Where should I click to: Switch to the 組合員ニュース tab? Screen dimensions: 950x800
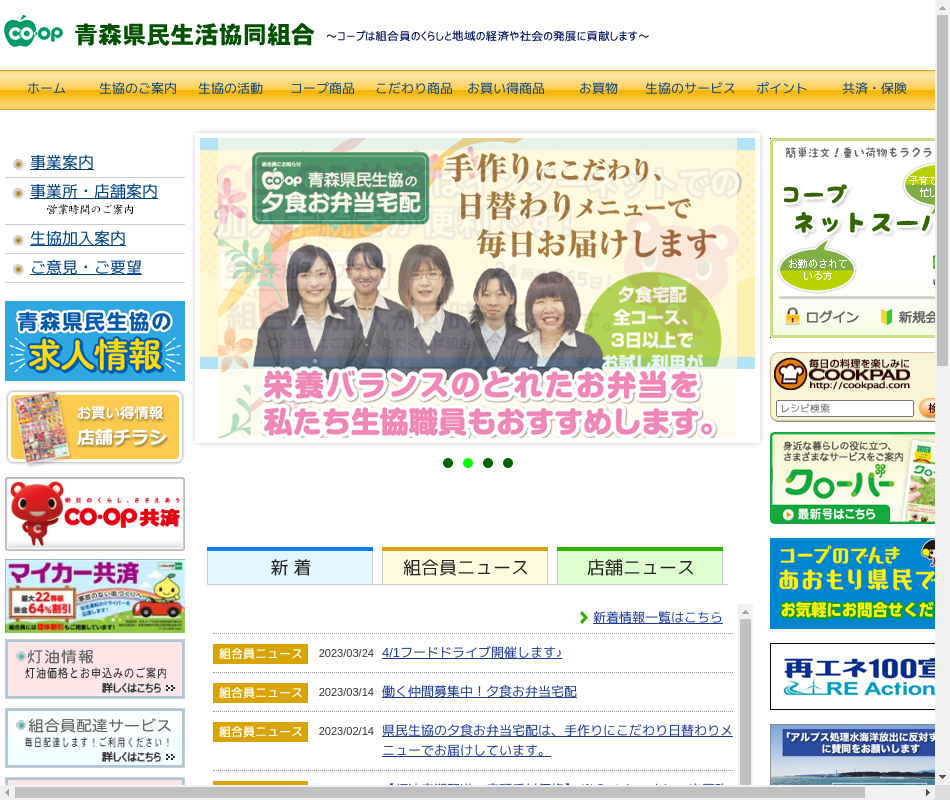click(465, 567)
